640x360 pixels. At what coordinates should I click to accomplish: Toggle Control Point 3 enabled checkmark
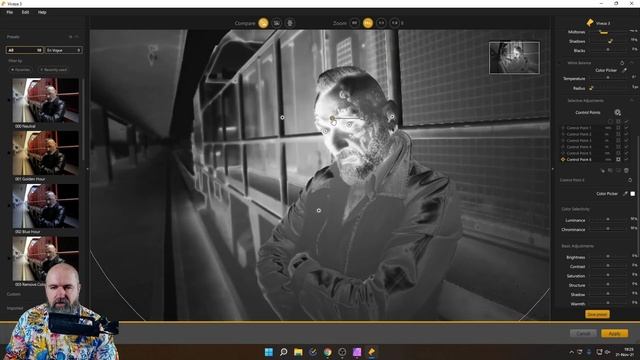(x=626, y=140)
